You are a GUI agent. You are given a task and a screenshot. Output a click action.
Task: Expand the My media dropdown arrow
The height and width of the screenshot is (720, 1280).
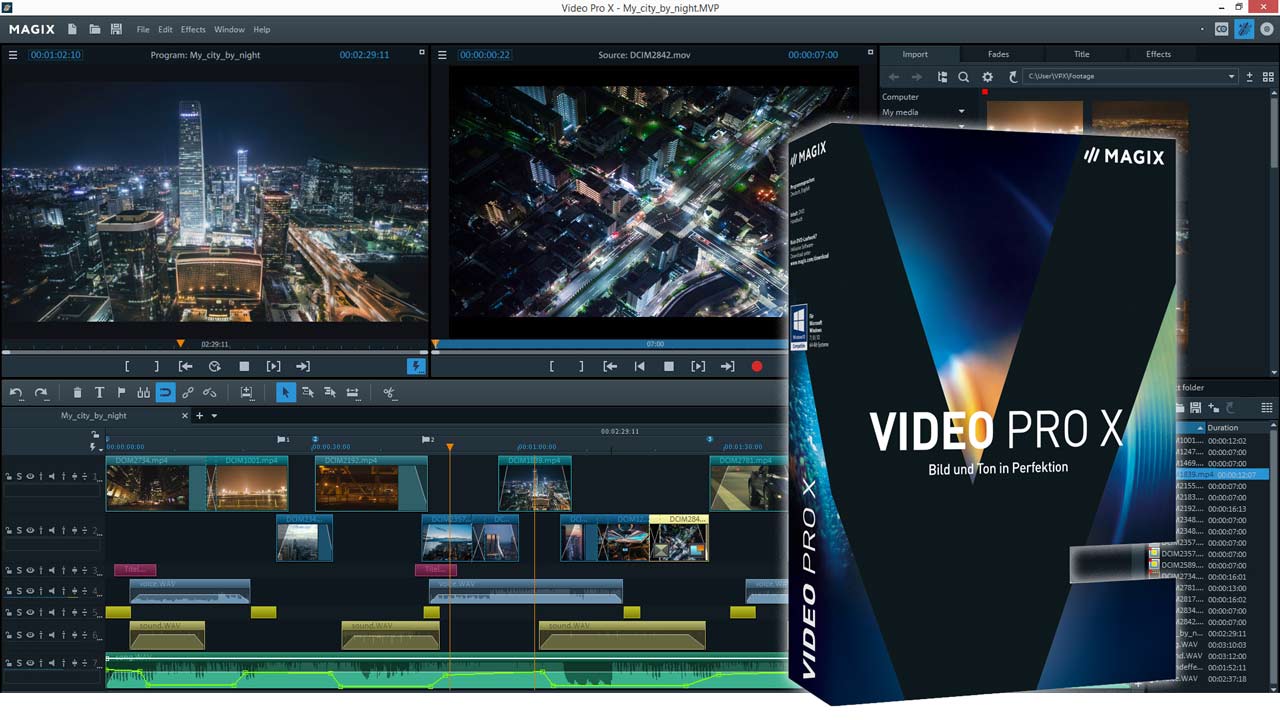pos(962,112)
